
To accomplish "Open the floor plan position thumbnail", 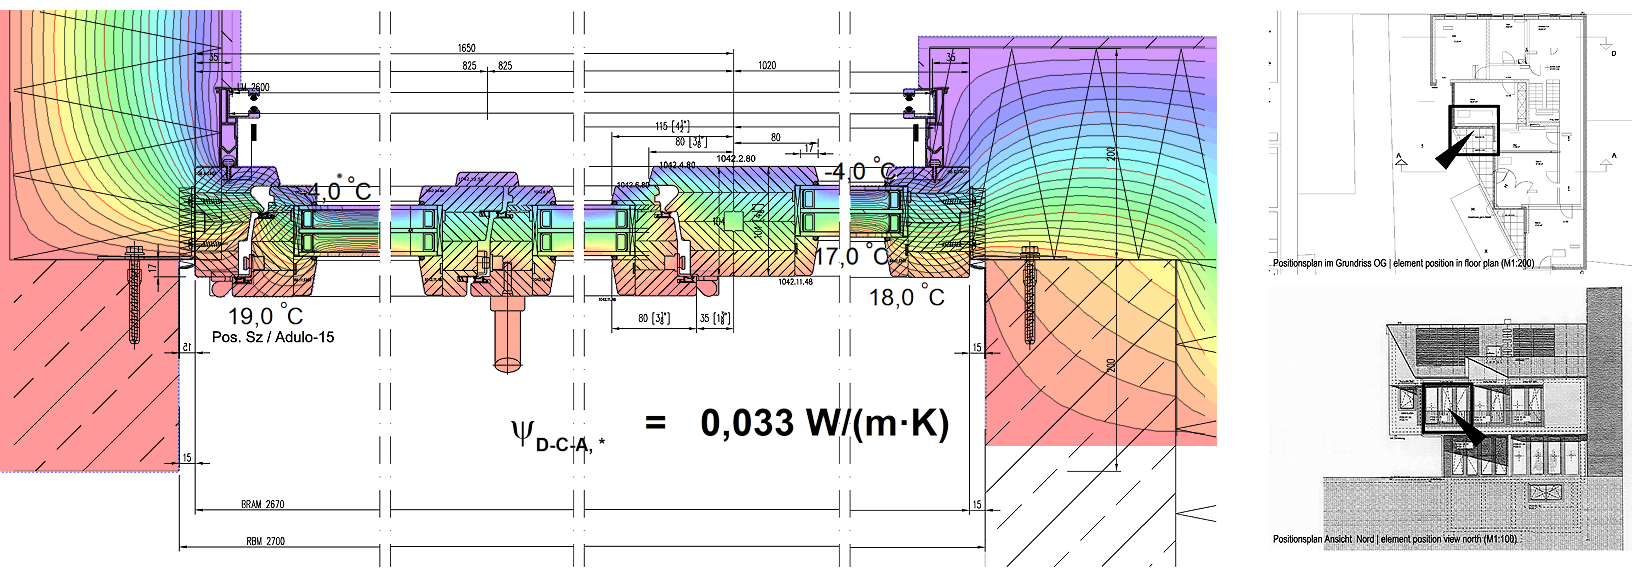I will [x=1427, y=140].
